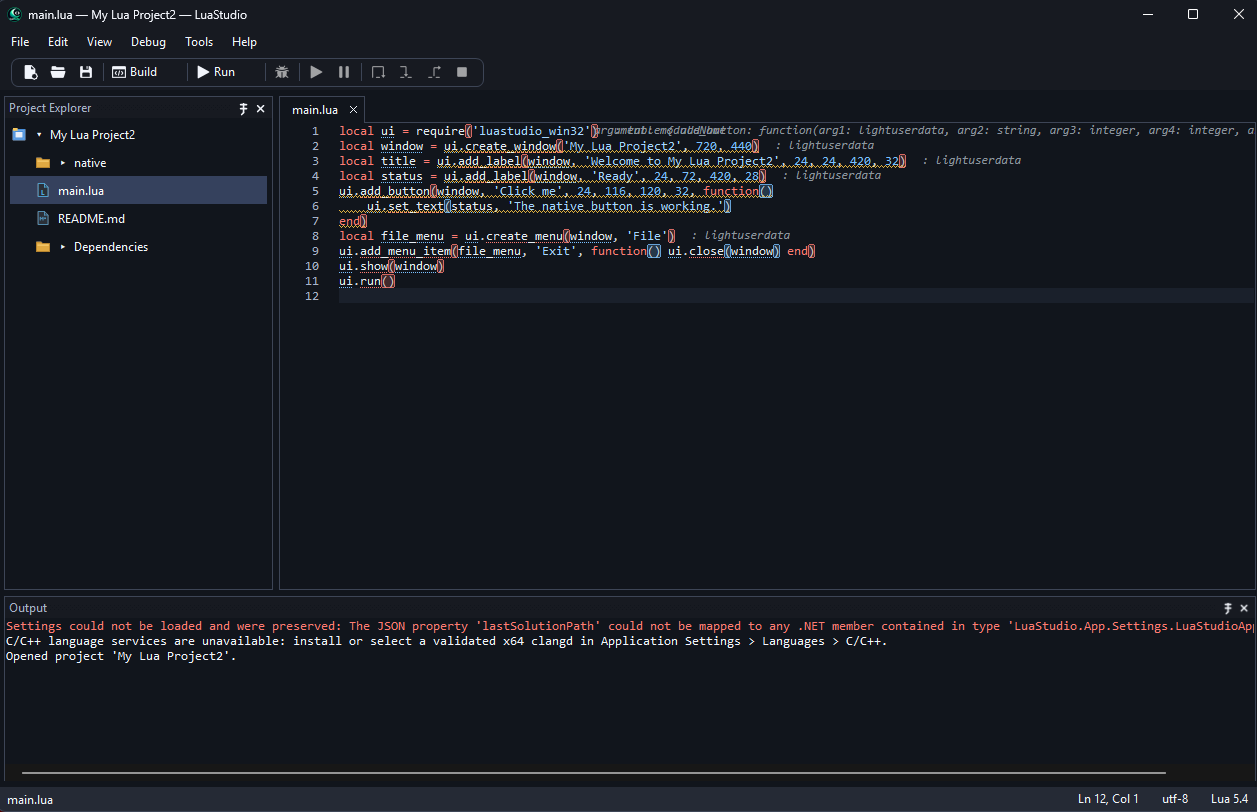Click the 'ui.show(window)' code line
This screenshot has height=812, width=1257.
(391, 266)
